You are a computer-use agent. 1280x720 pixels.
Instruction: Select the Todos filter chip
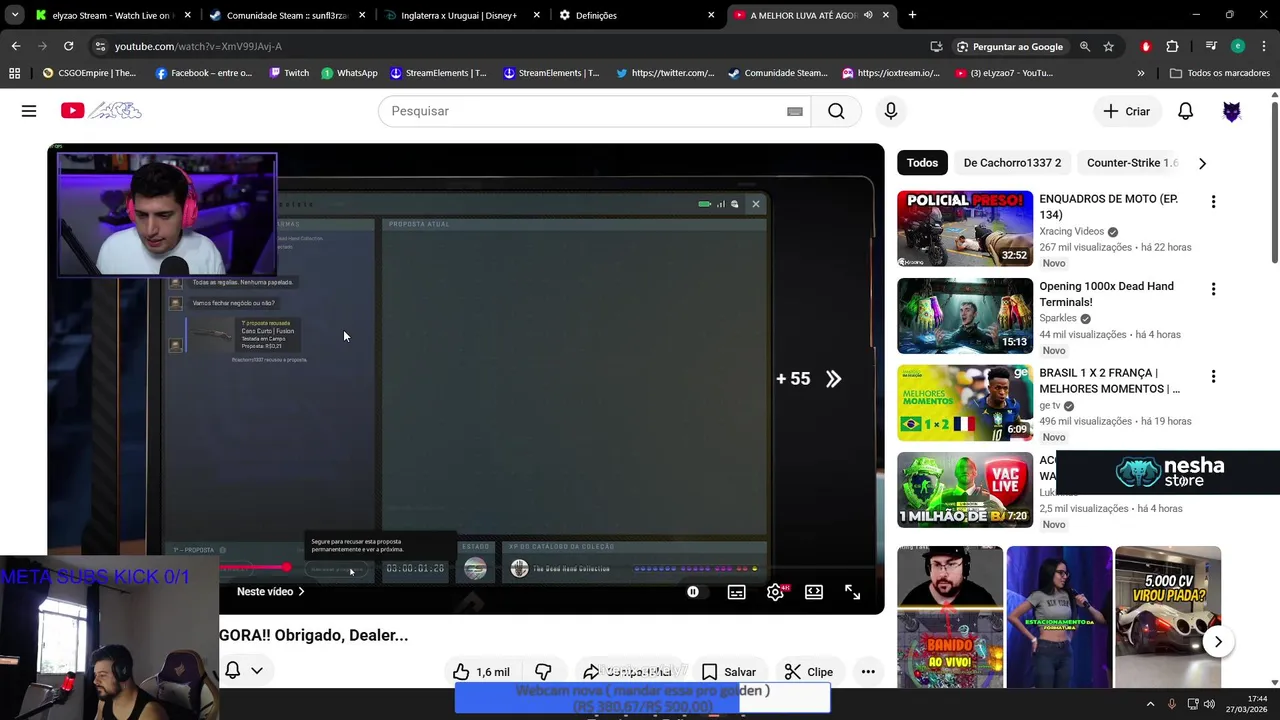click(x=922, y=163)
